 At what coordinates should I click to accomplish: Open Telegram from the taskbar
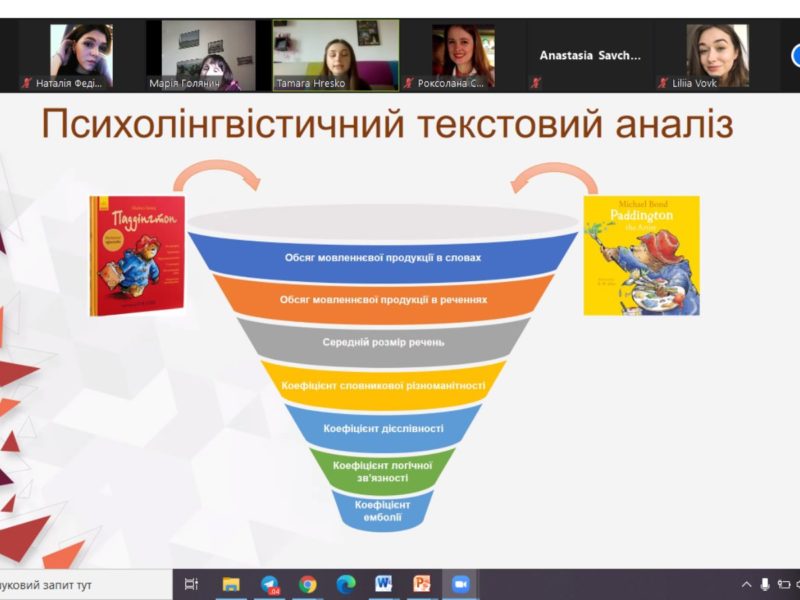click(x=269, y=584)
